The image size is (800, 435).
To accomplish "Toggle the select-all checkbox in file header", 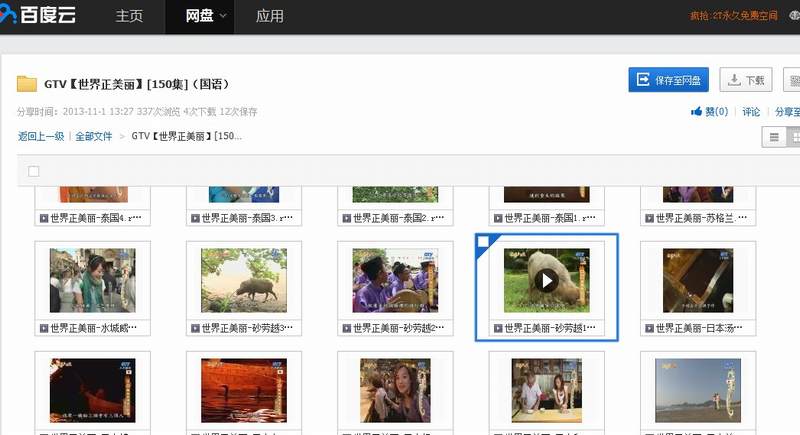I will (x=33, y=171).
